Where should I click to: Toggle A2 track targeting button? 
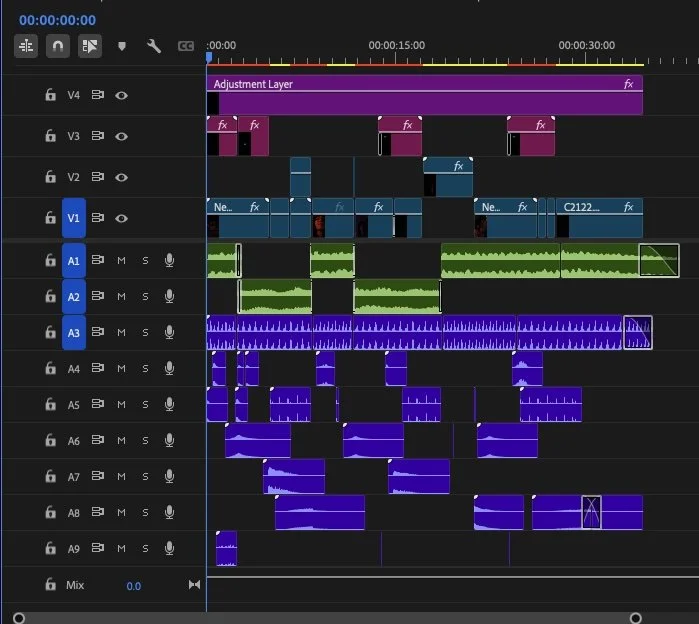(x=74, y=297)
